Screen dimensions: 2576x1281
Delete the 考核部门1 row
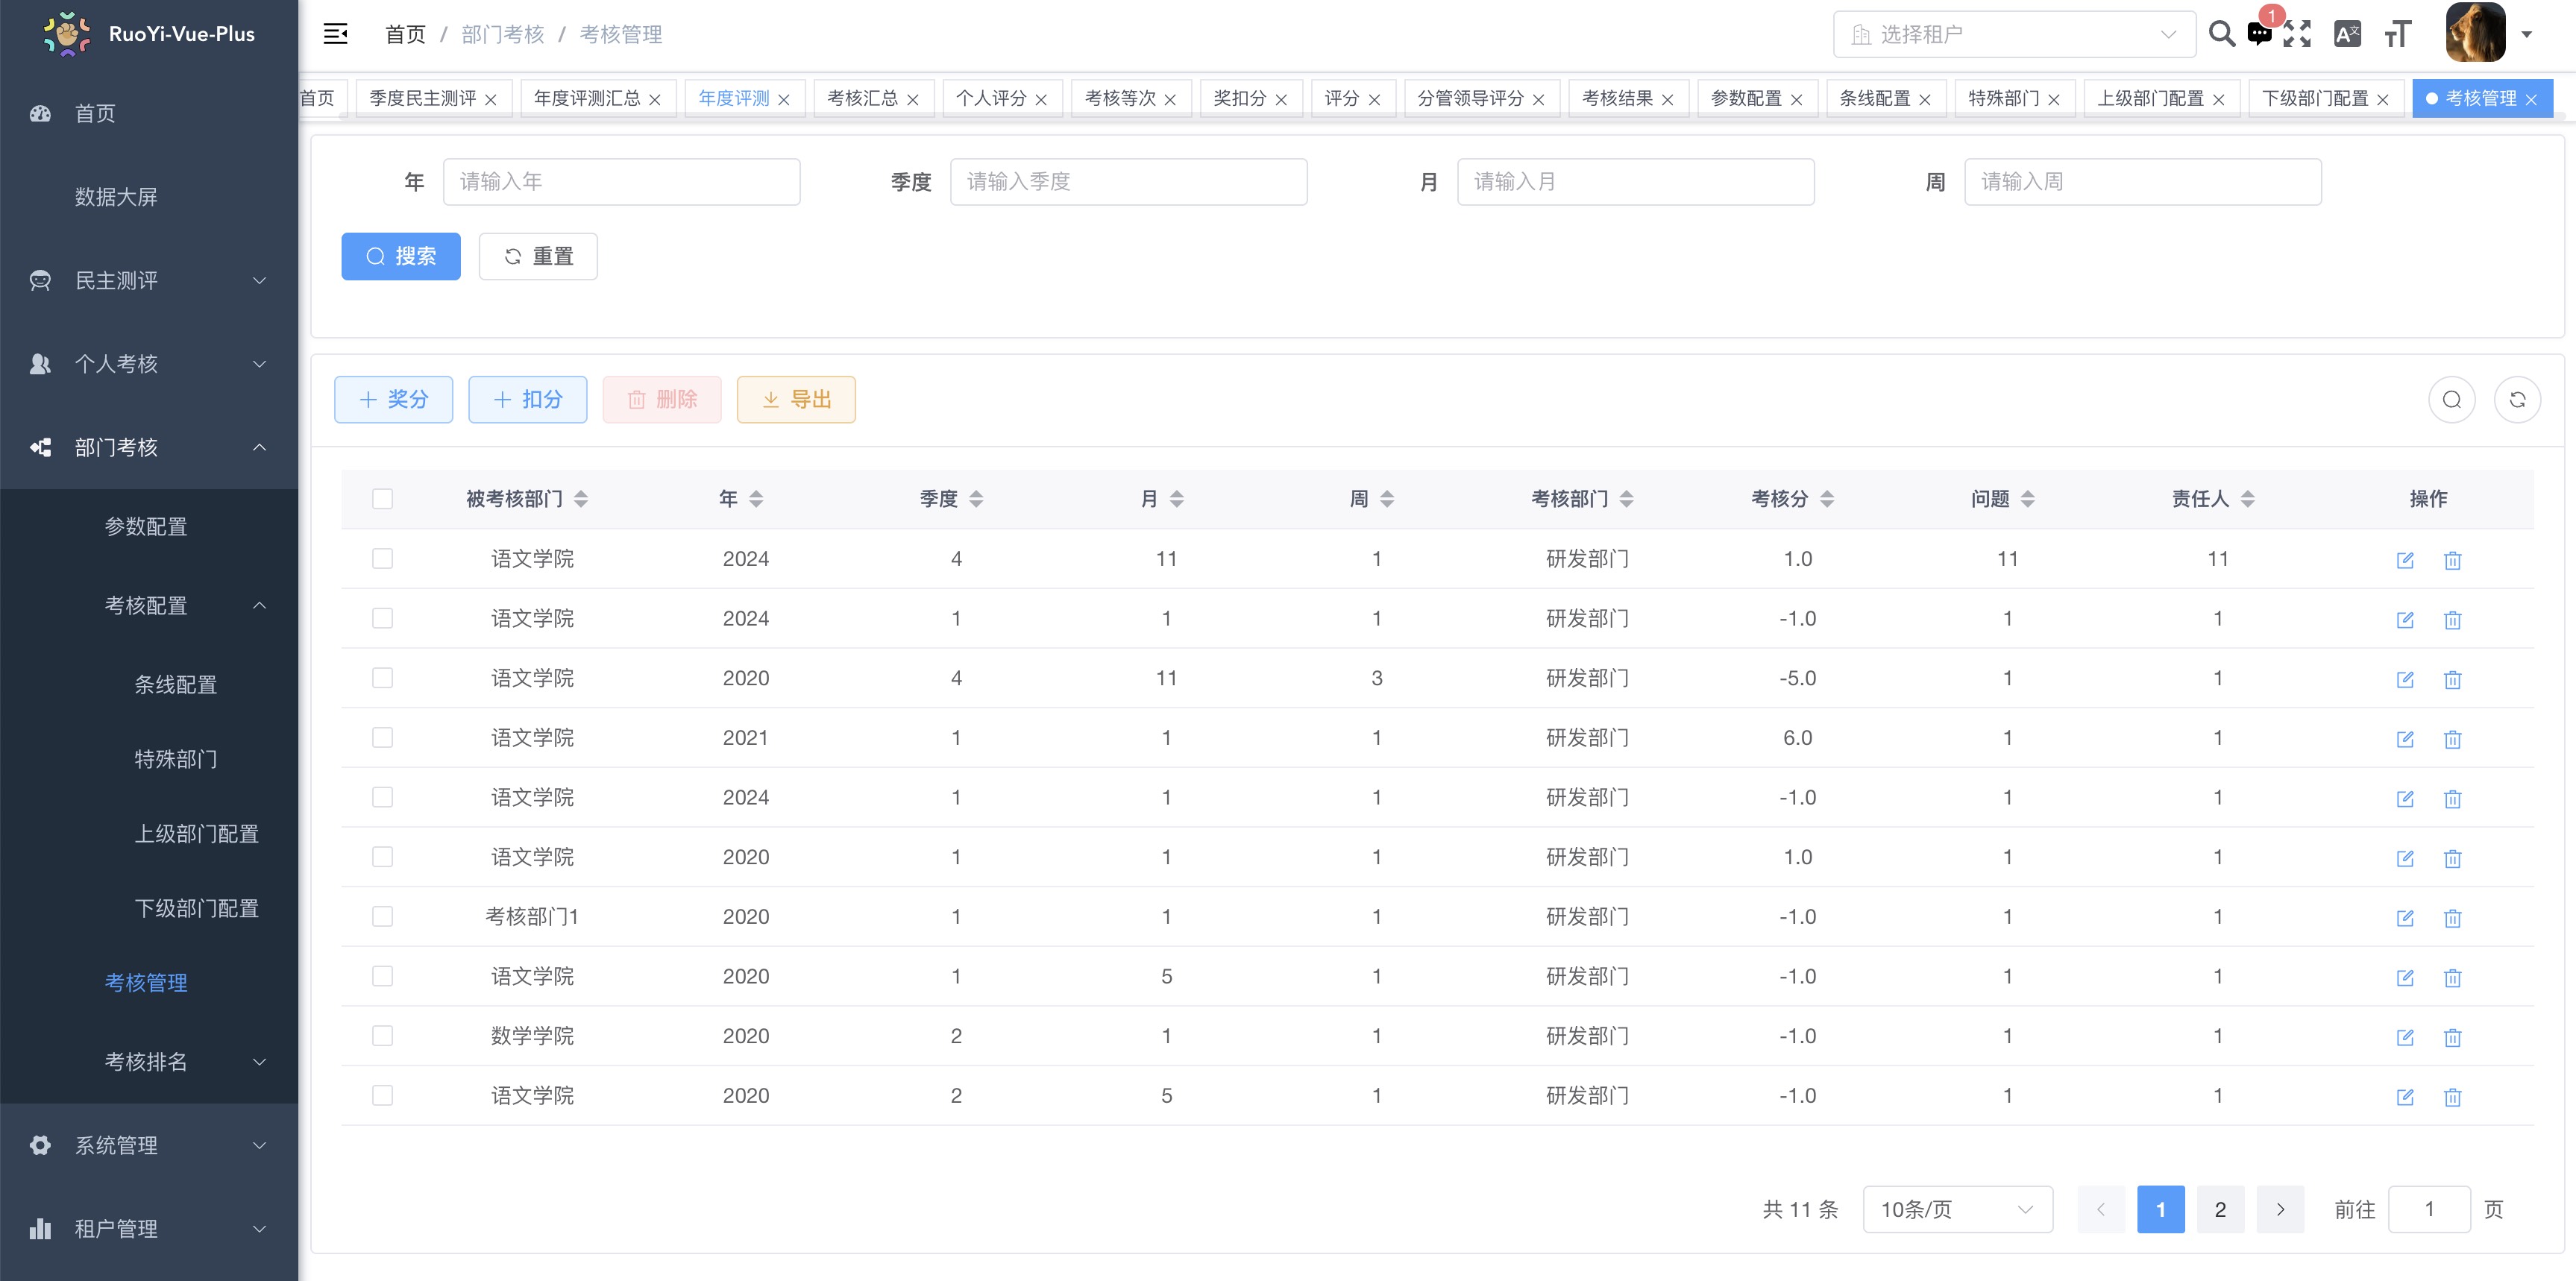pyautogui.click(x=2452, y=918)
